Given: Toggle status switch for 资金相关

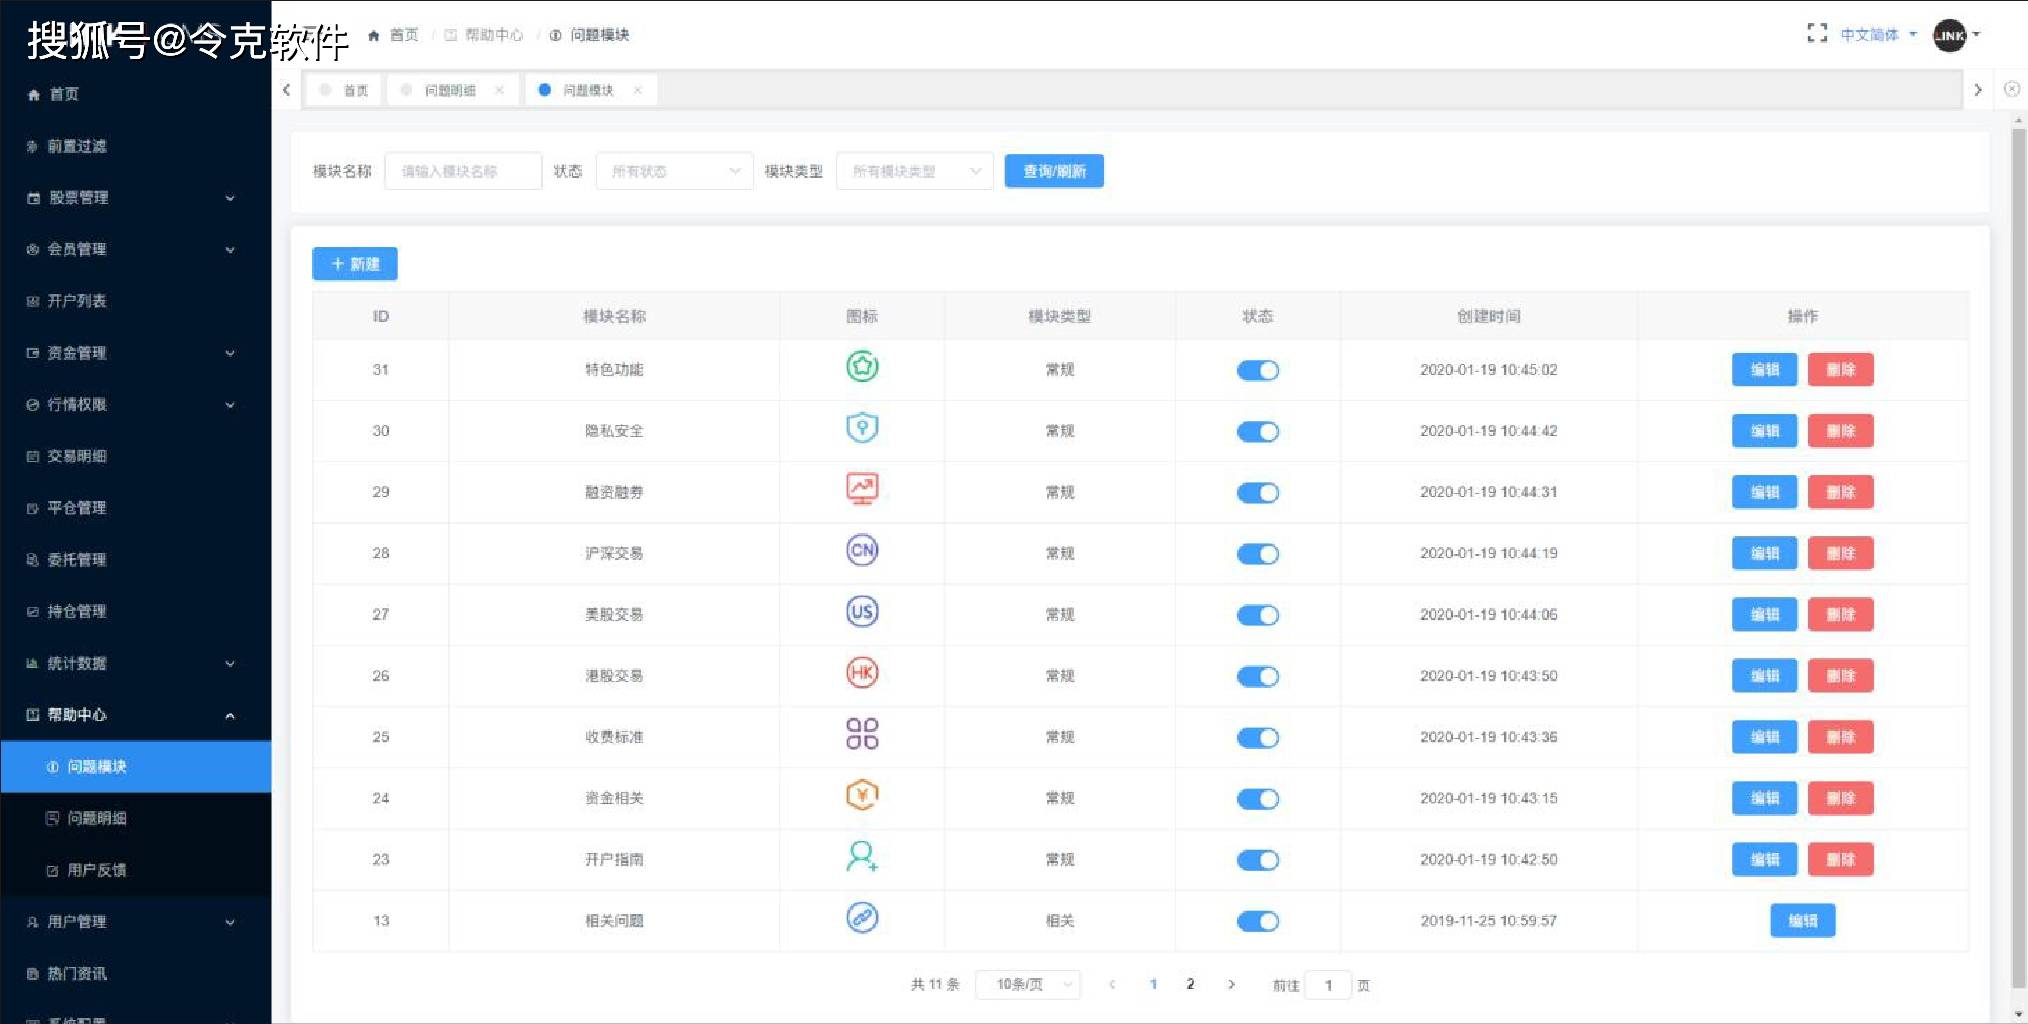Looking at the screenshot, I should click(1258, 799).
